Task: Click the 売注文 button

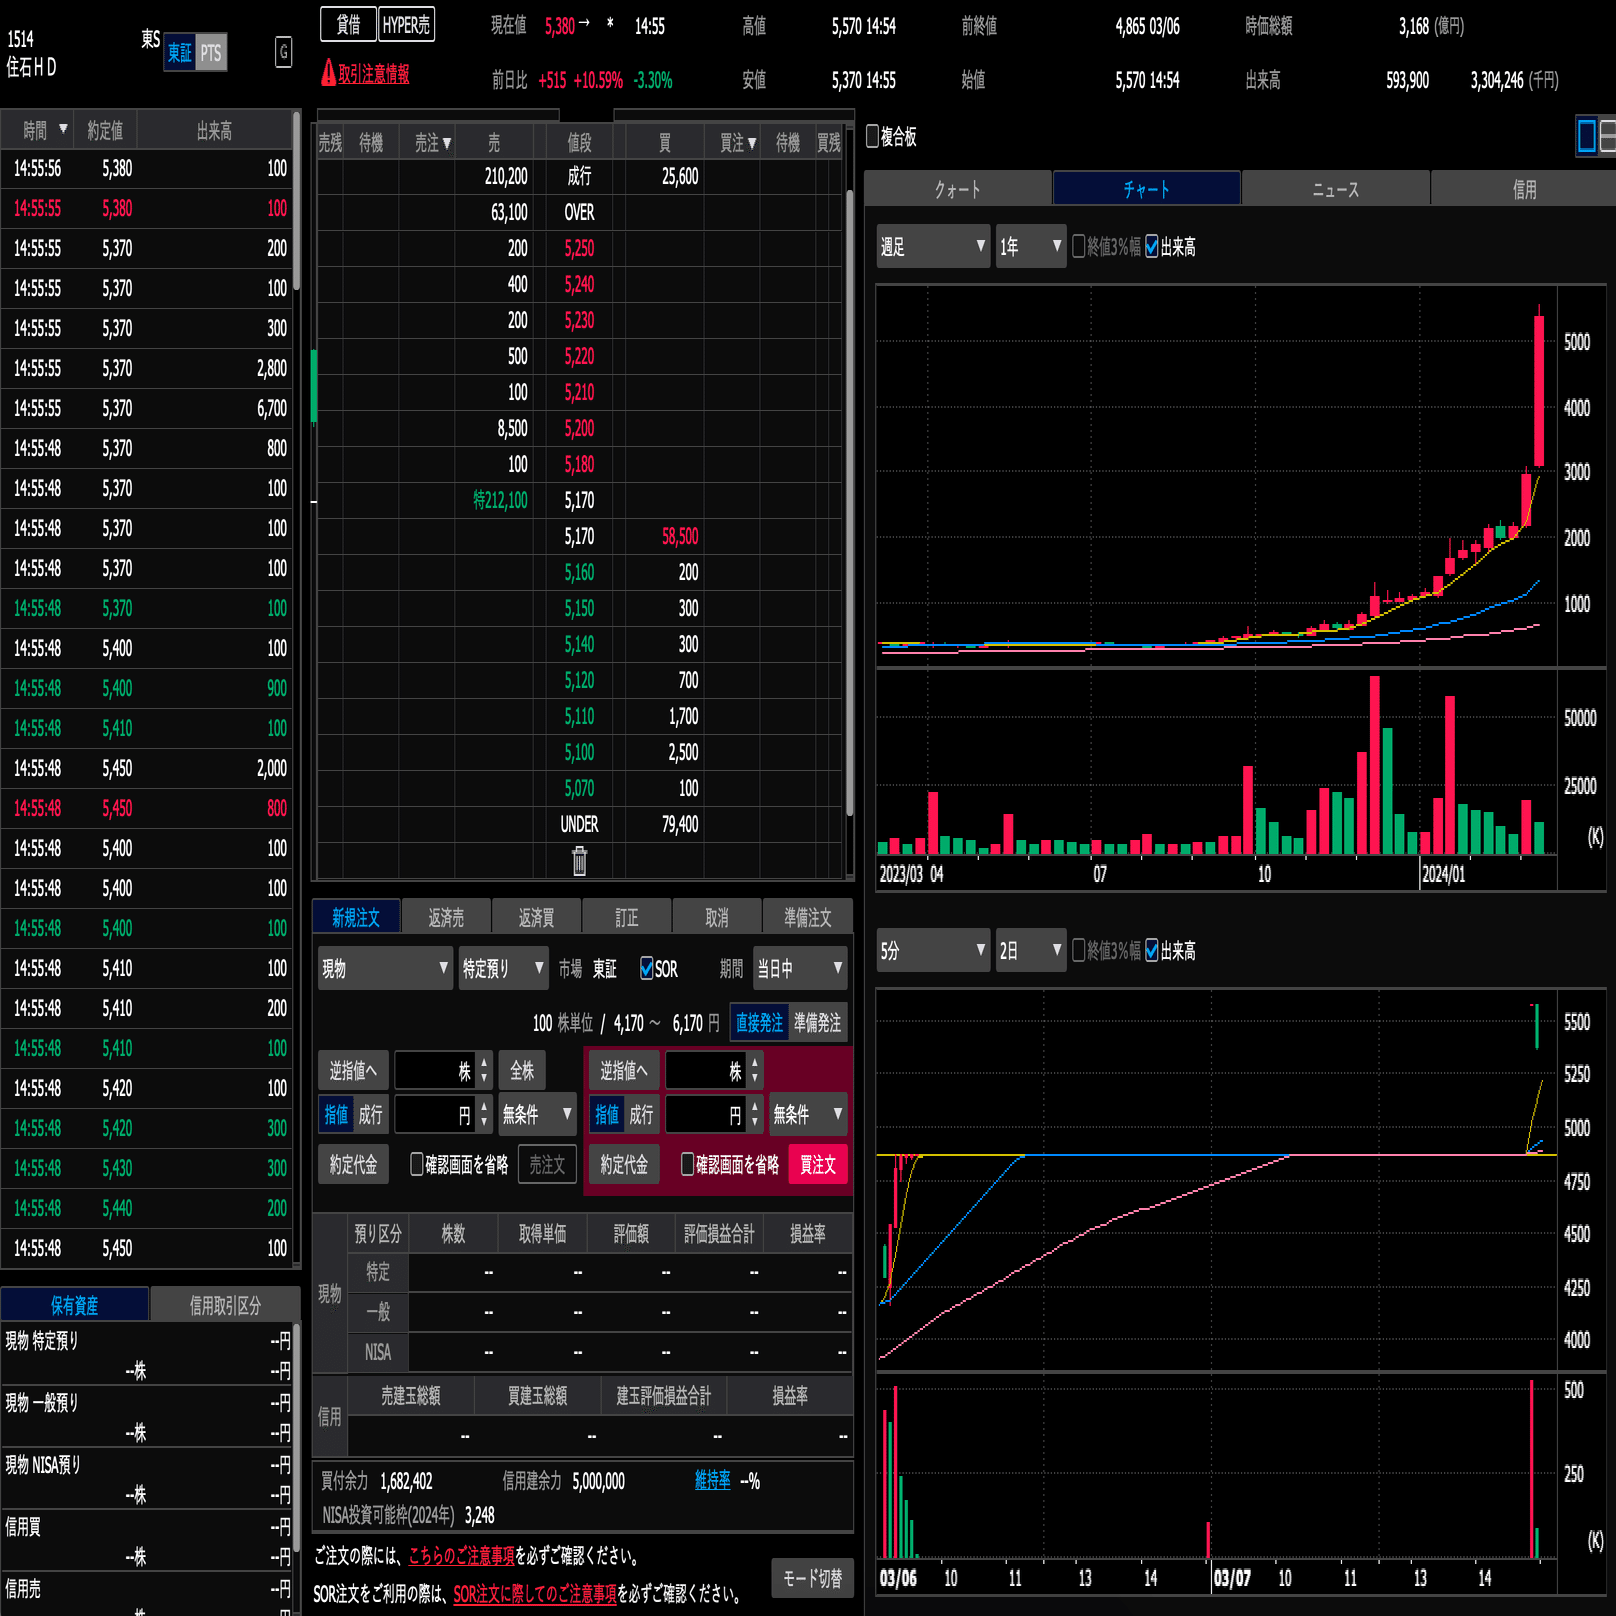Action: [x=547, y=1164]
